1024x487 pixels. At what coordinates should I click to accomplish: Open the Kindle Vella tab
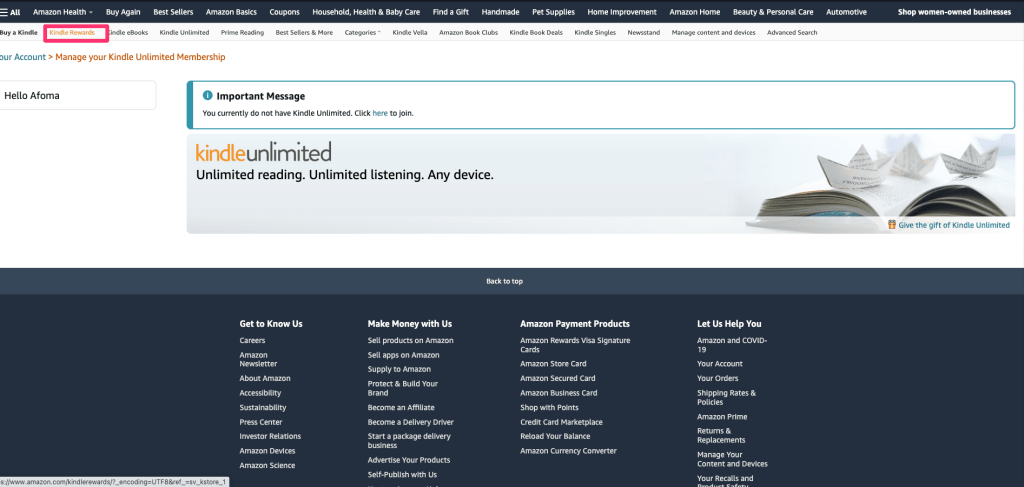(x=409, y=33)
